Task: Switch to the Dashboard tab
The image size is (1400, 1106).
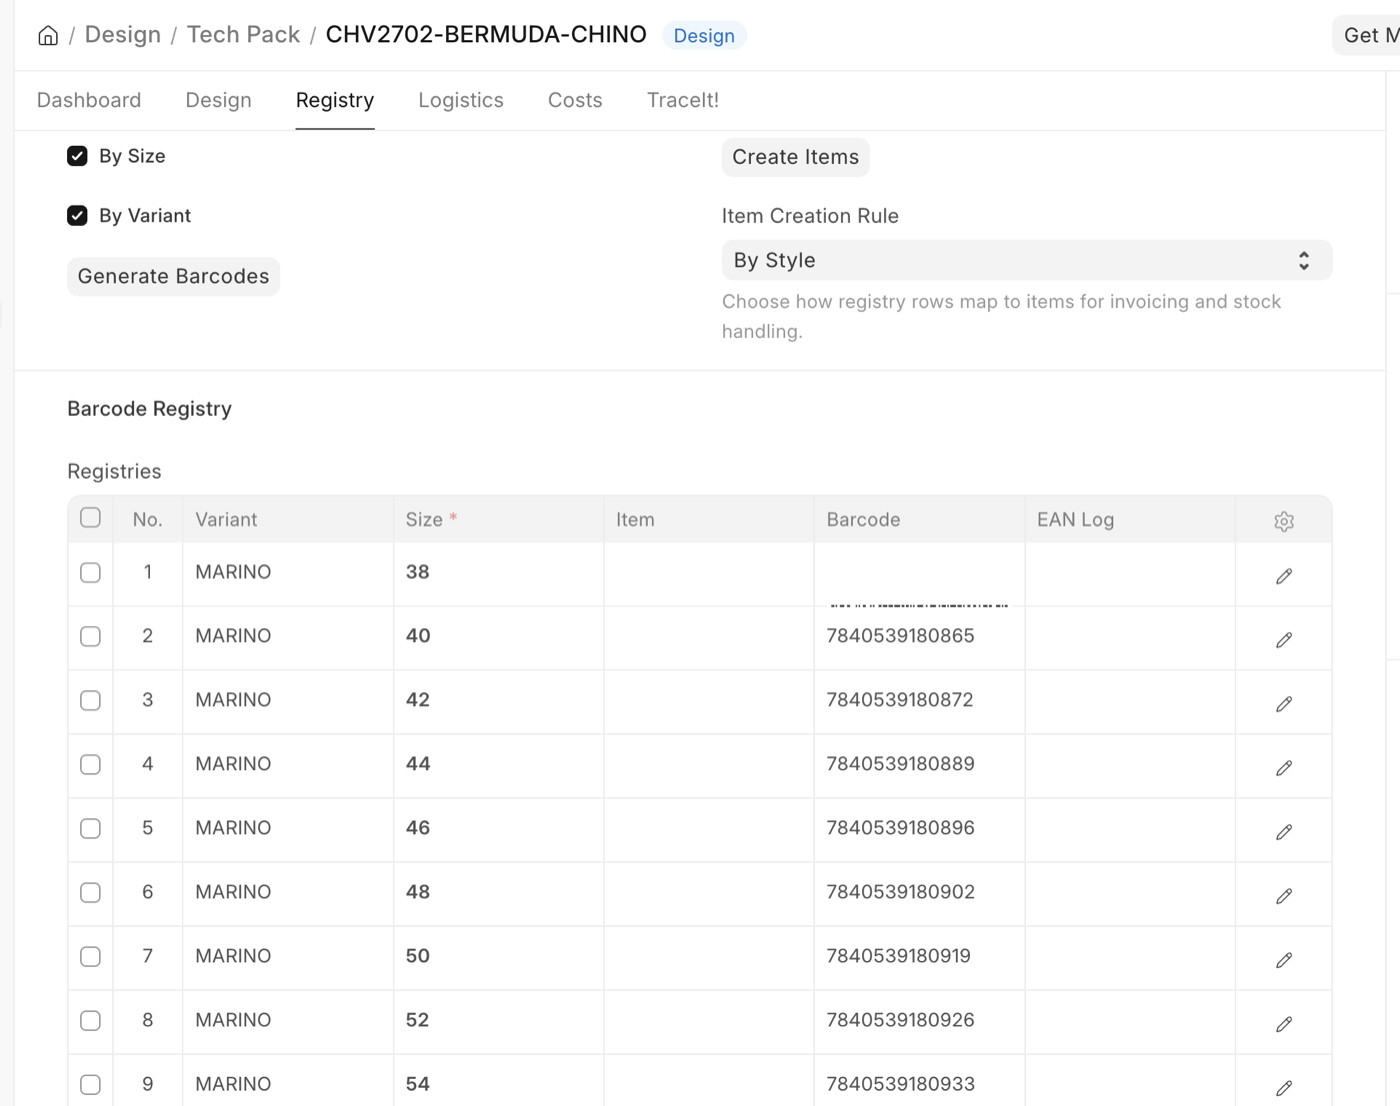Action: pyautogui.click(x=89, y=100)
